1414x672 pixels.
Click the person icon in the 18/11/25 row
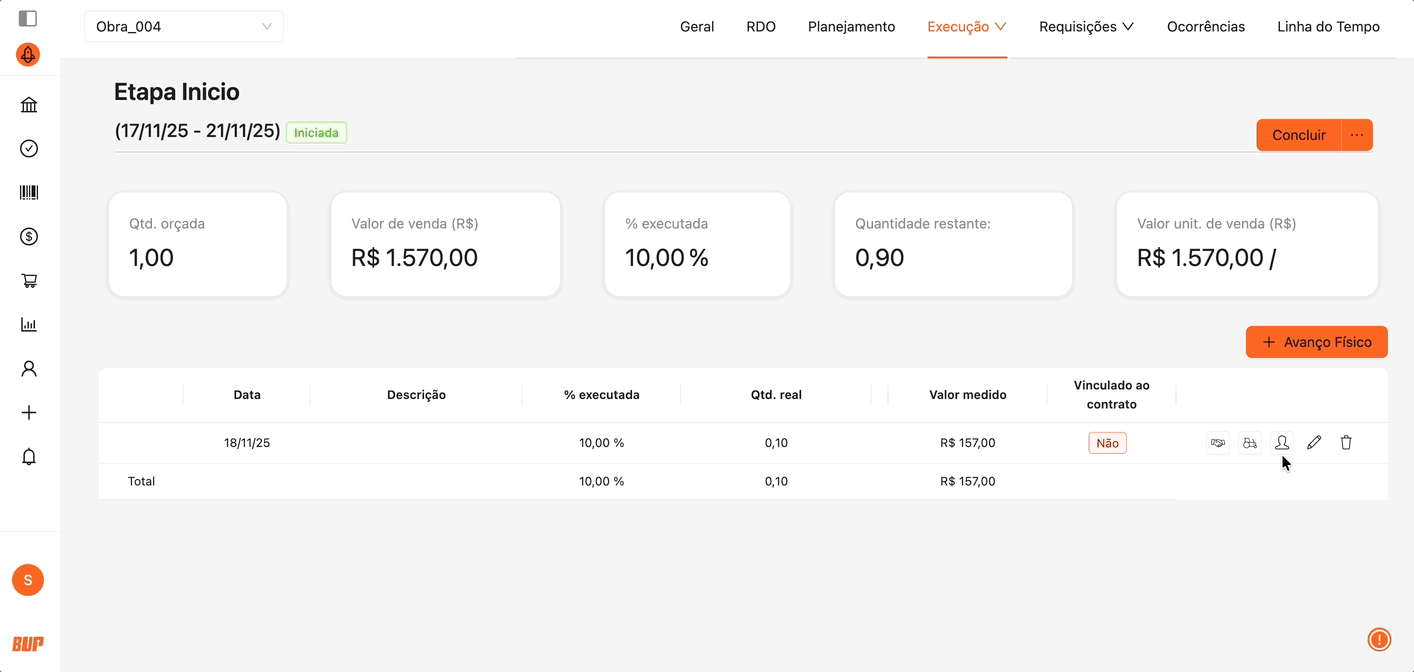pos(1282,443)
